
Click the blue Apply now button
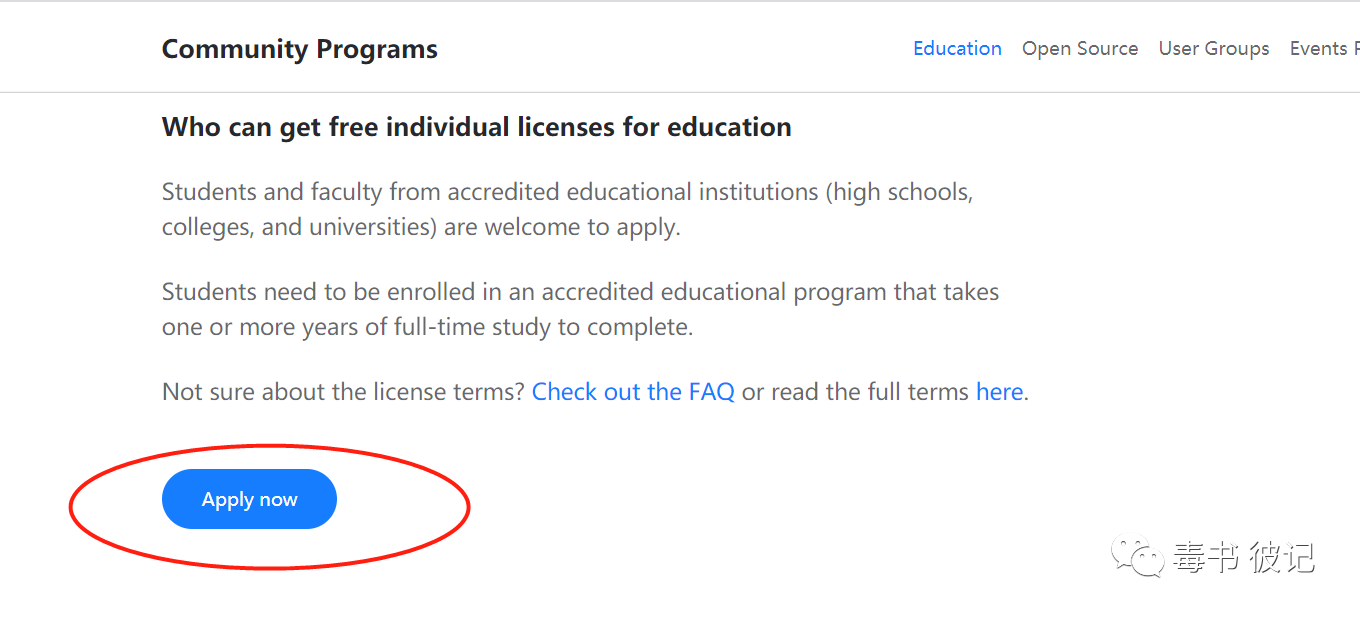click(249, 499)
